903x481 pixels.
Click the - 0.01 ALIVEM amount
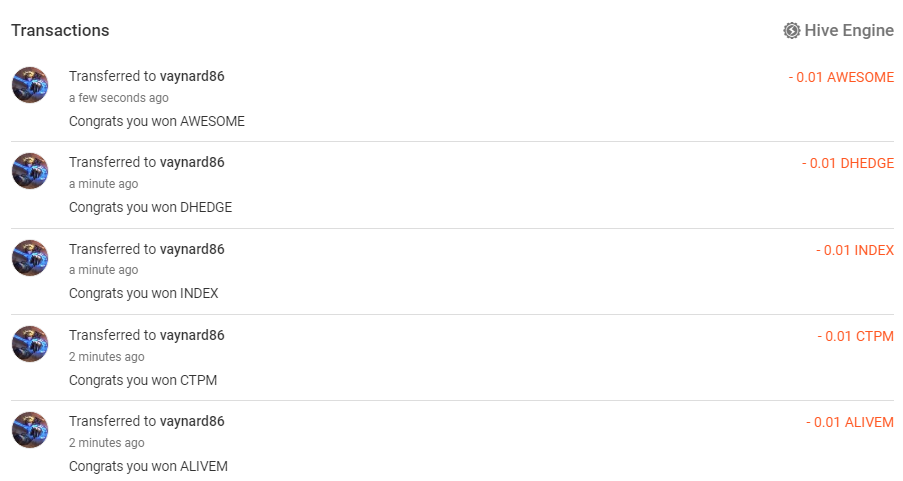pyautogui.click(x=849, y=422)
